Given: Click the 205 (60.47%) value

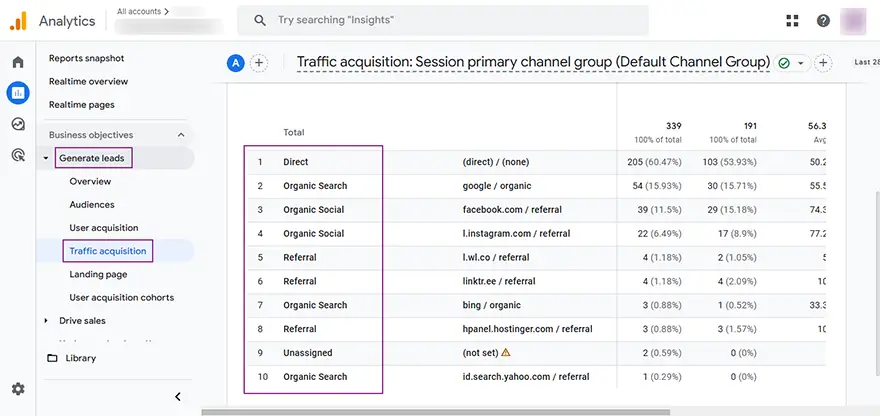Looking at the screenshot, I should click(x=654, y=162).
